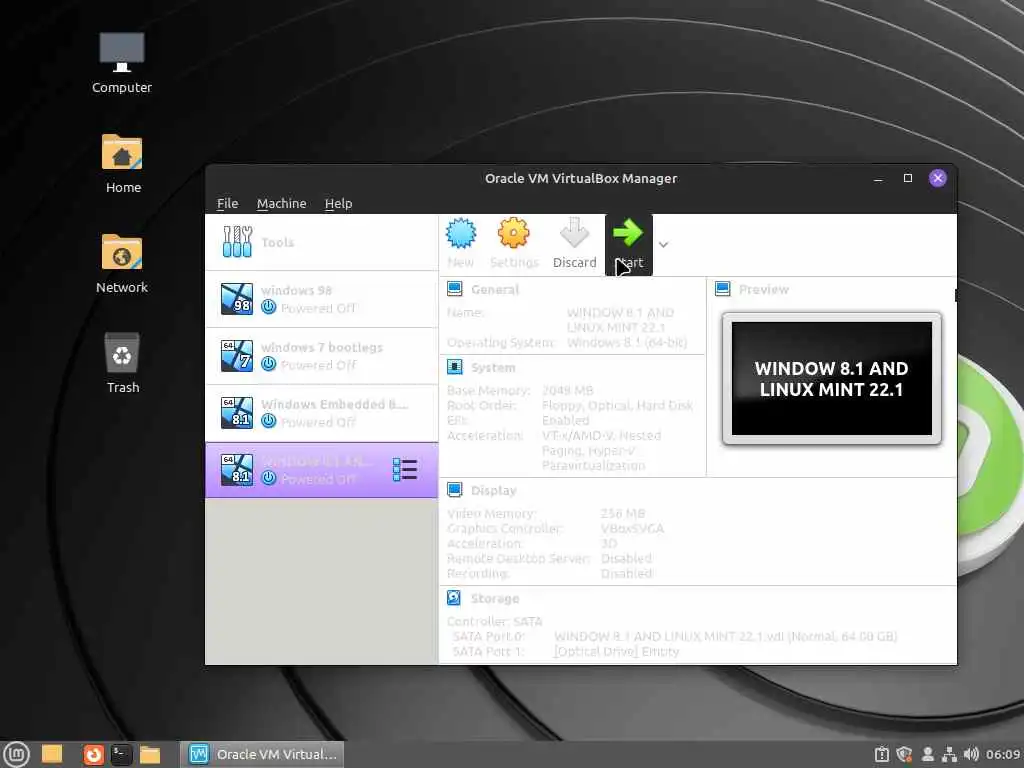Click the panel clock showing 06:09

[1003, 754]
